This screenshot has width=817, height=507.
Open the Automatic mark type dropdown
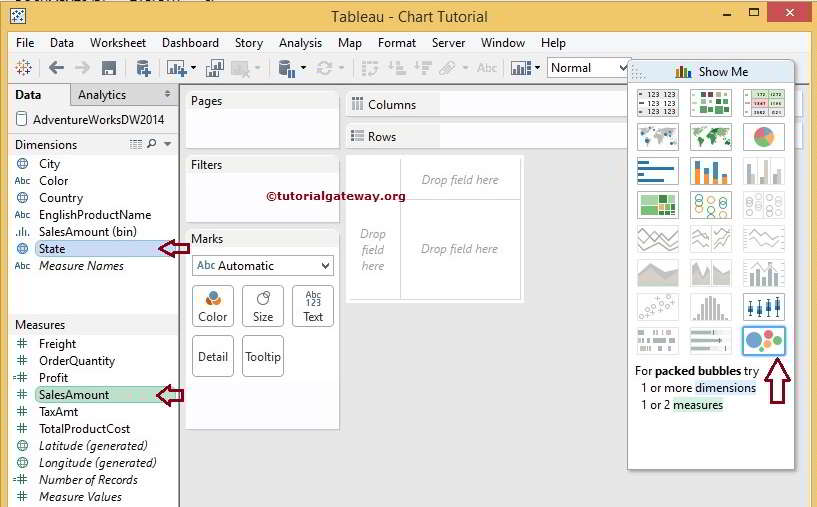[x=263, y=266]
